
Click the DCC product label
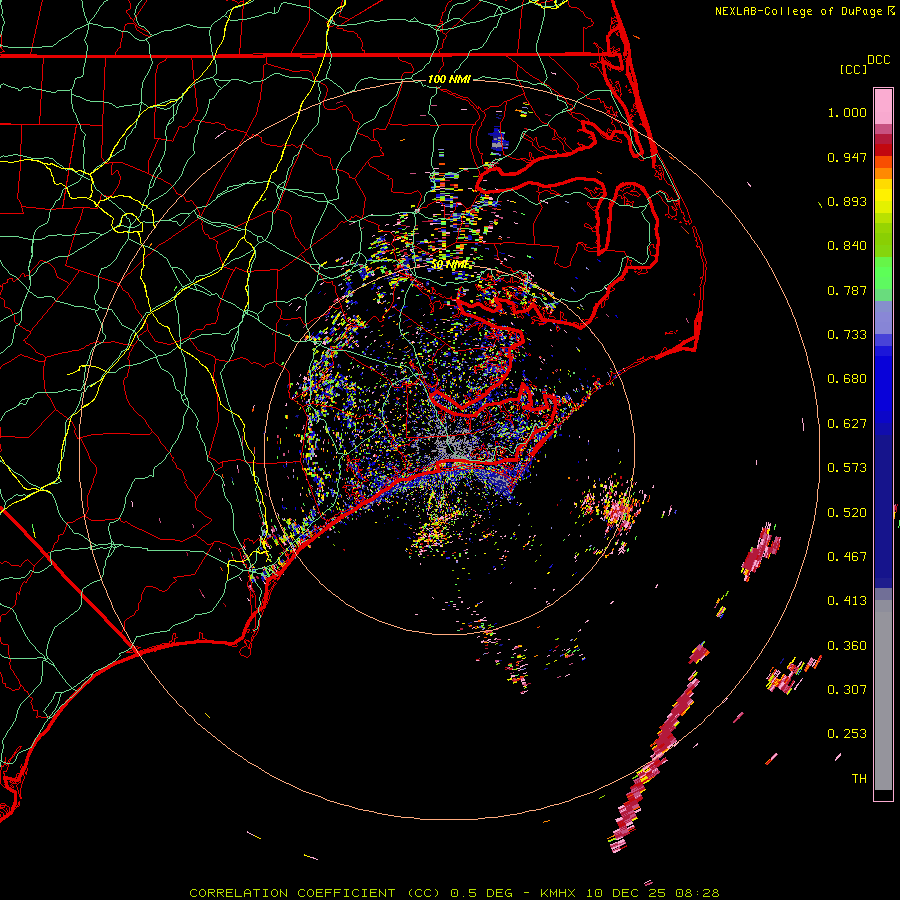pos(878,60)
